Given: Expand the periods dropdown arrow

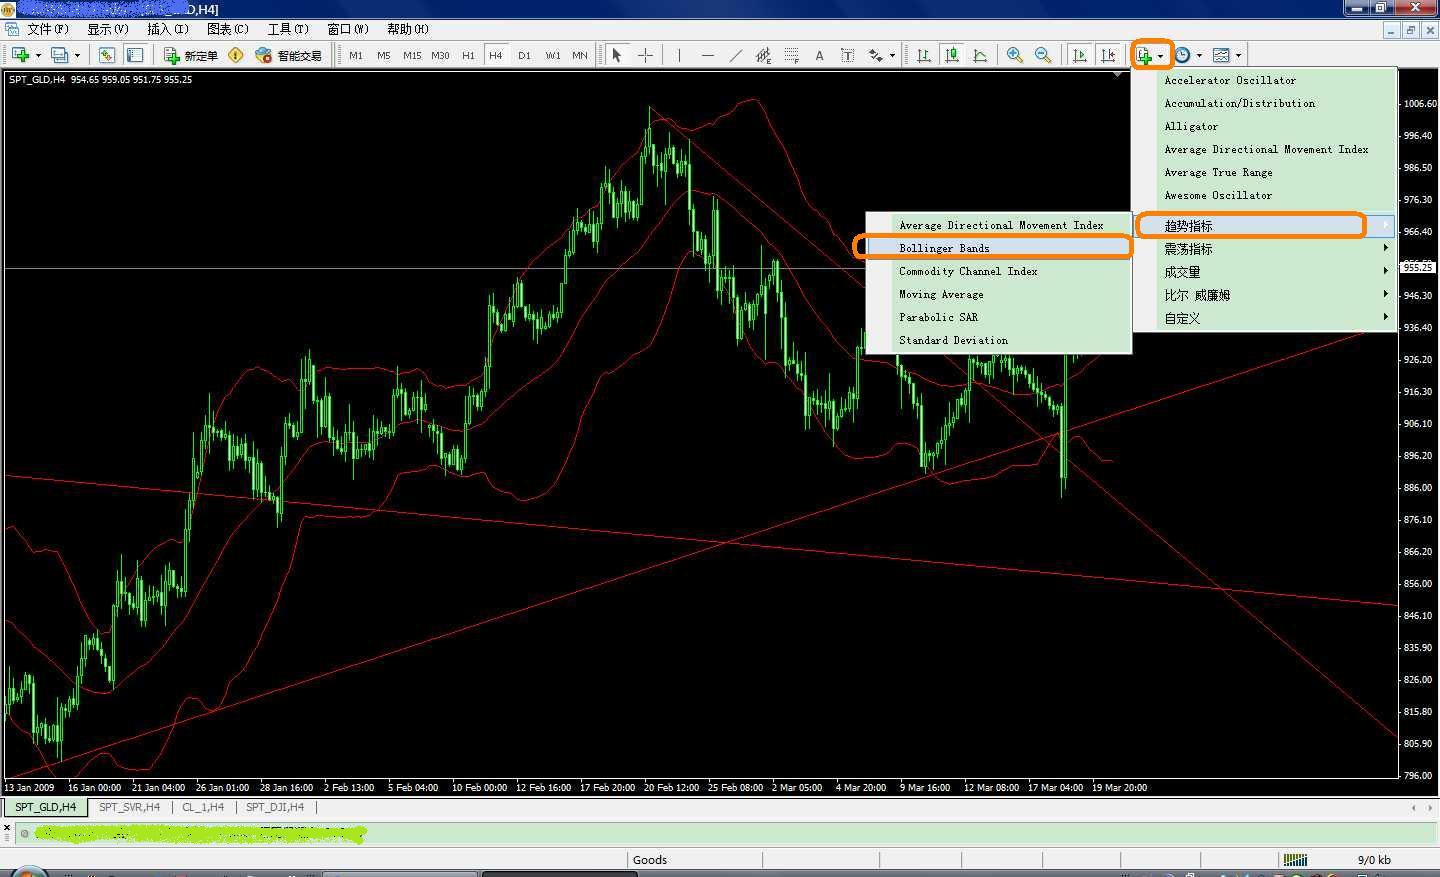Looking at the screenshot, I should [1199, 55].
